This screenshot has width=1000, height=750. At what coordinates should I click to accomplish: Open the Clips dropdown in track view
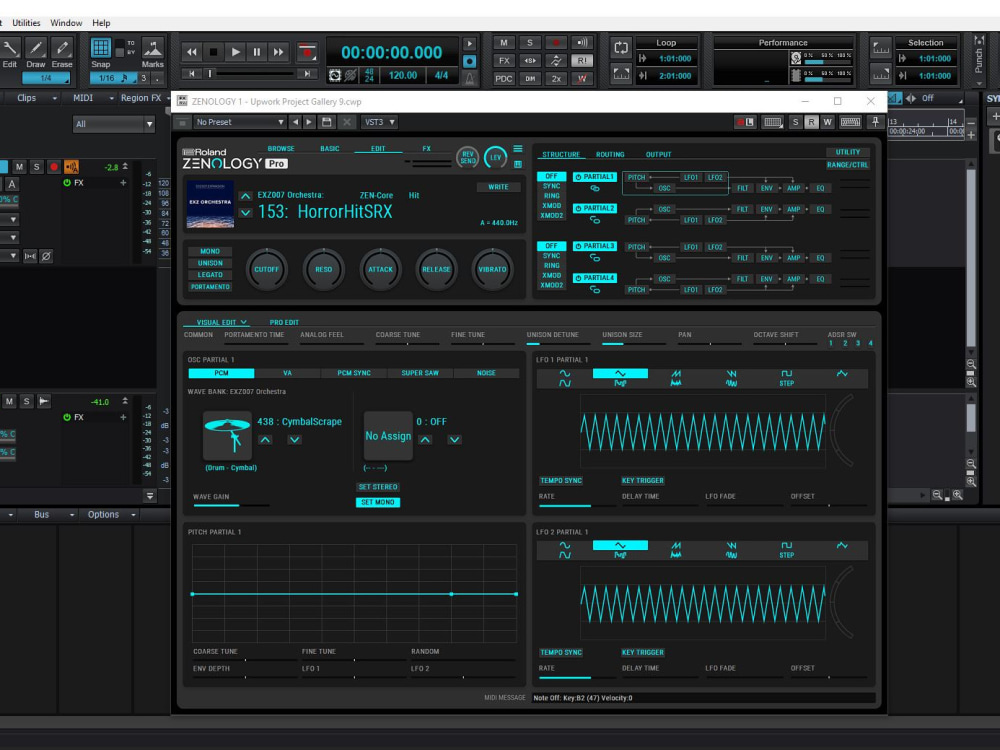coord(36,98)
